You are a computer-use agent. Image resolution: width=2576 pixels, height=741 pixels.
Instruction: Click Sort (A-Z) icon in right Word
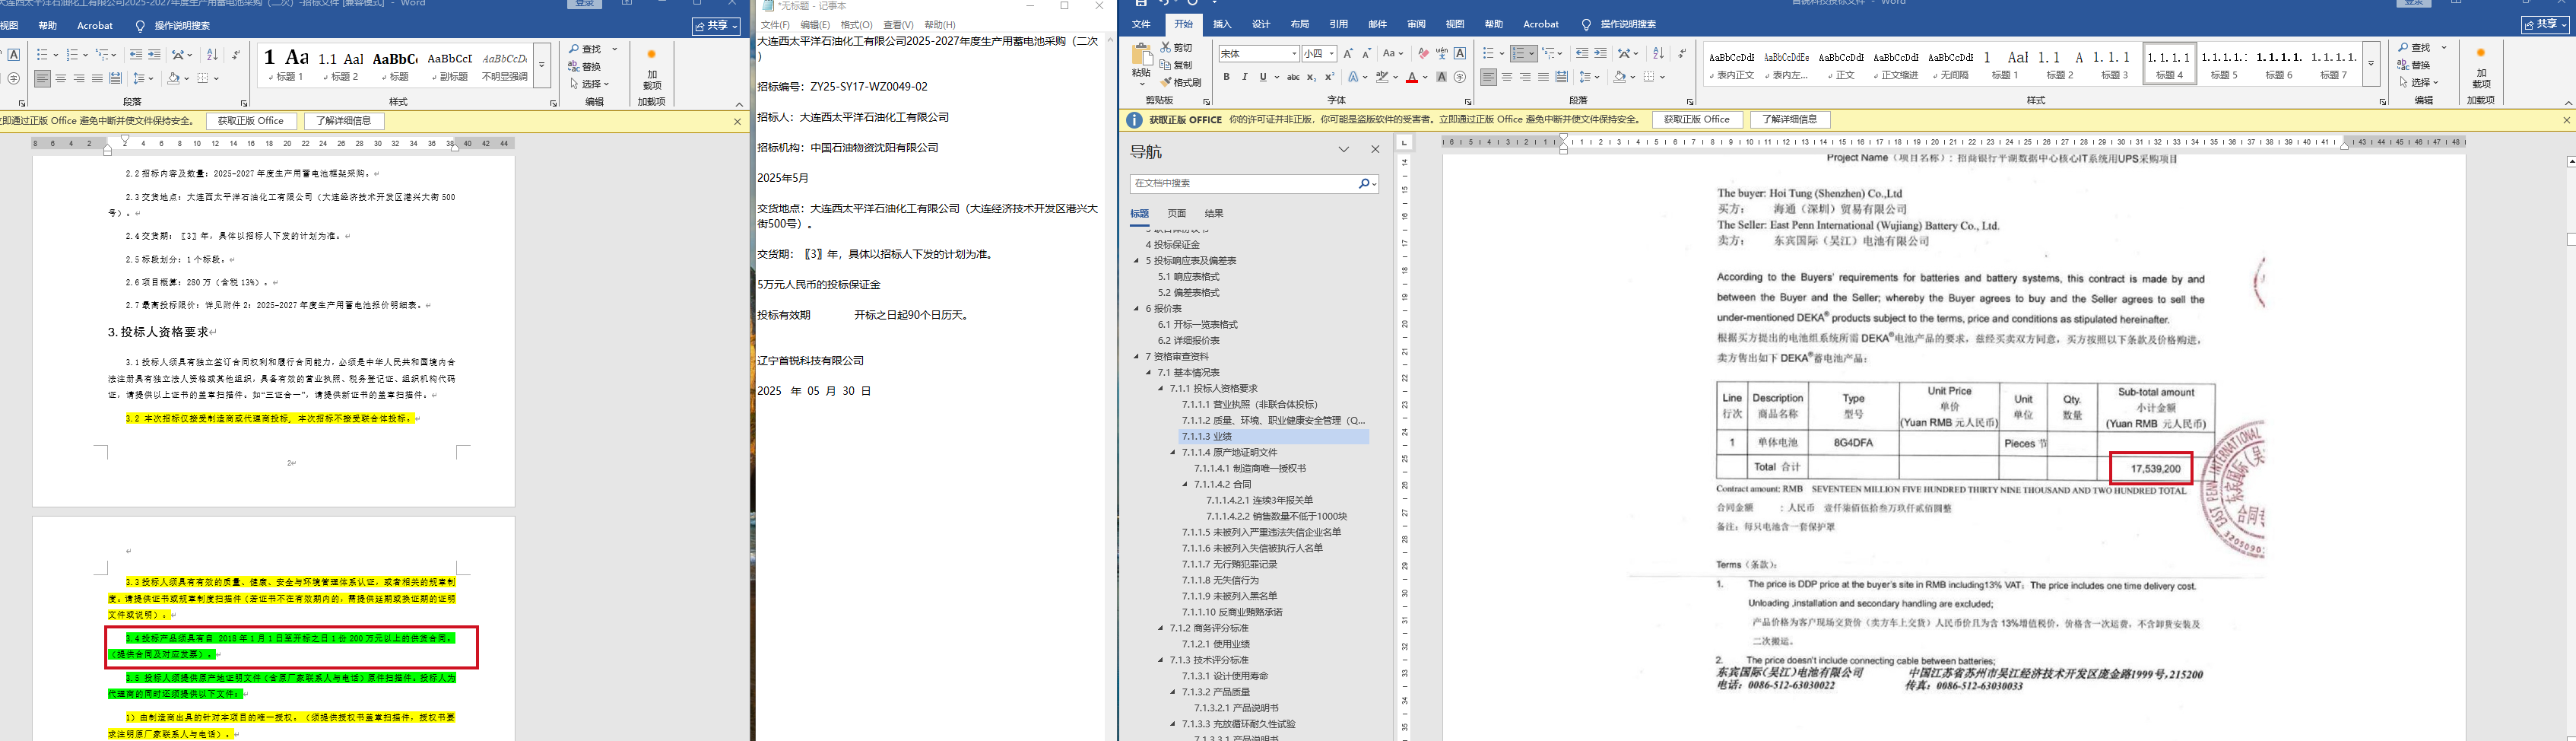pos(1658,53)
